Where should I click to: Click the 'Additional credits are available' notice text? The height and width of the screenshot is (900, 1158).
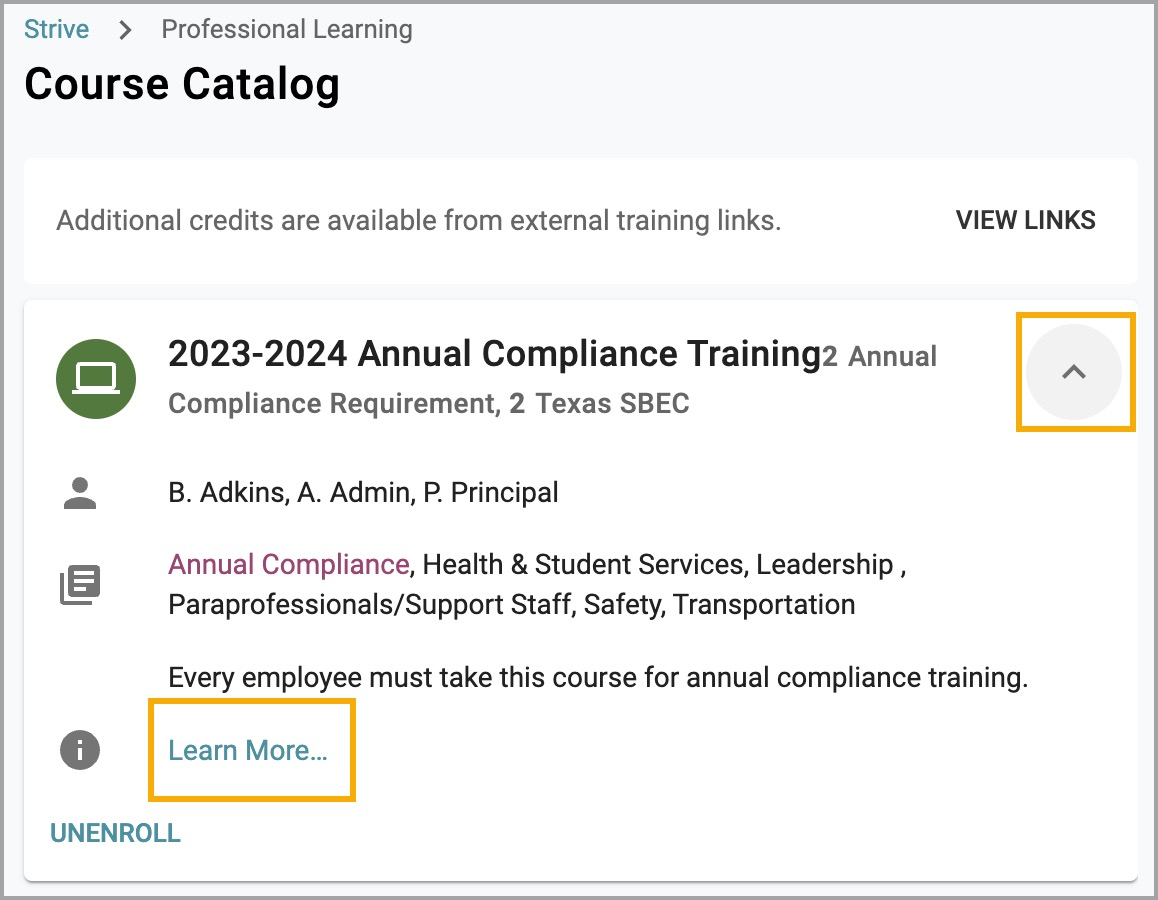pos(418,221)
